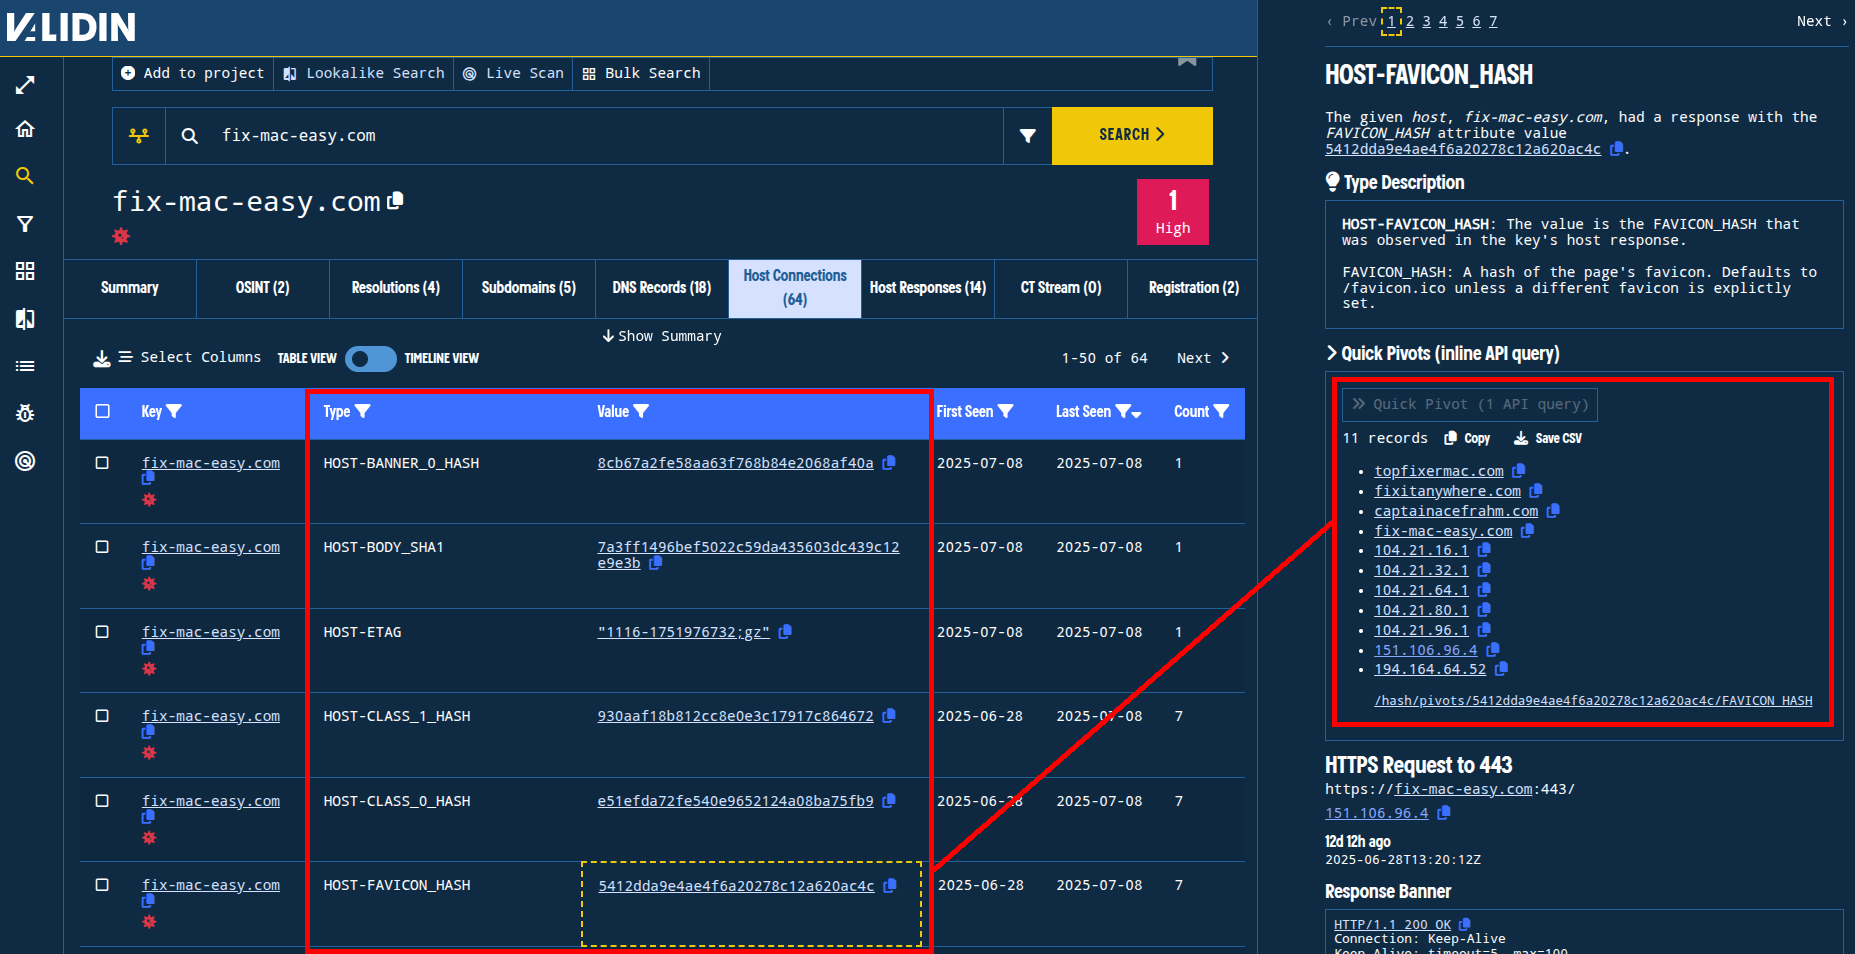Open the search filter dropdown arrow
The width and height of the screenshot is (1855, 954).
(1027, 136)
